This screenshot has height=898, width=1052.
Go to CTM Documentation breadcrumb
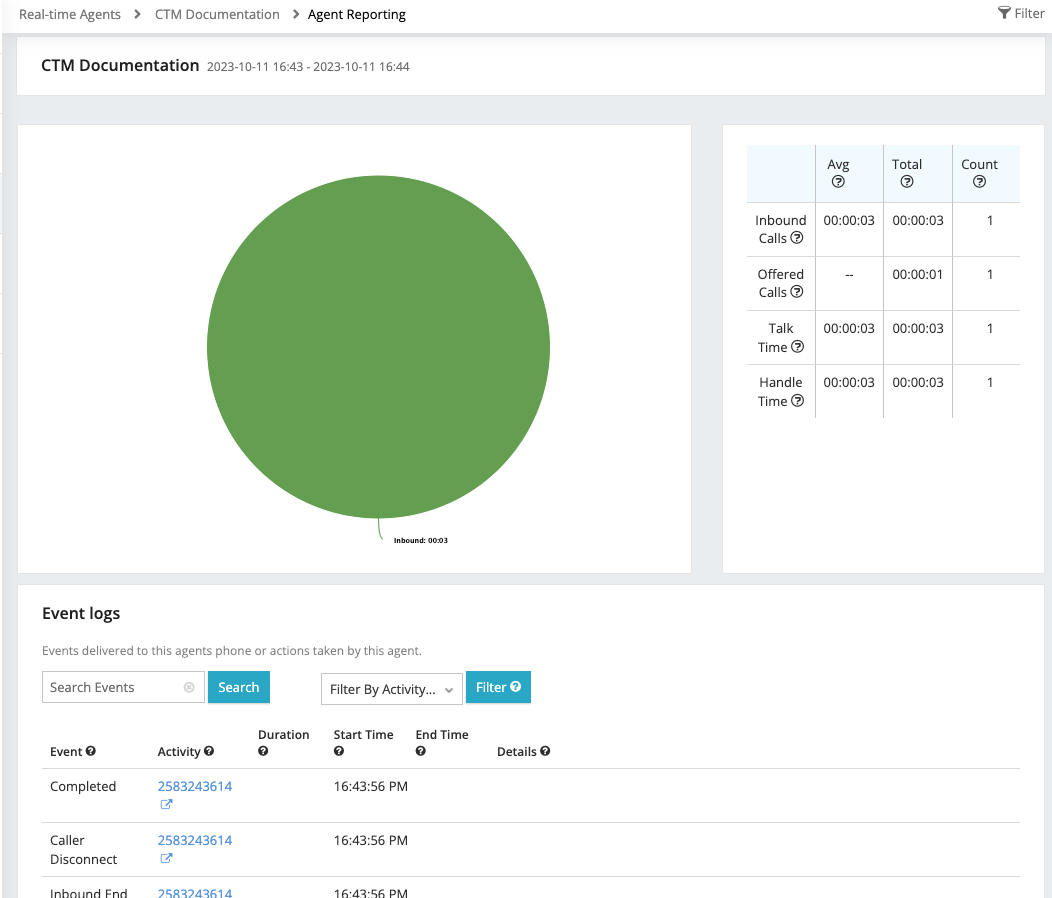(217, 14)
